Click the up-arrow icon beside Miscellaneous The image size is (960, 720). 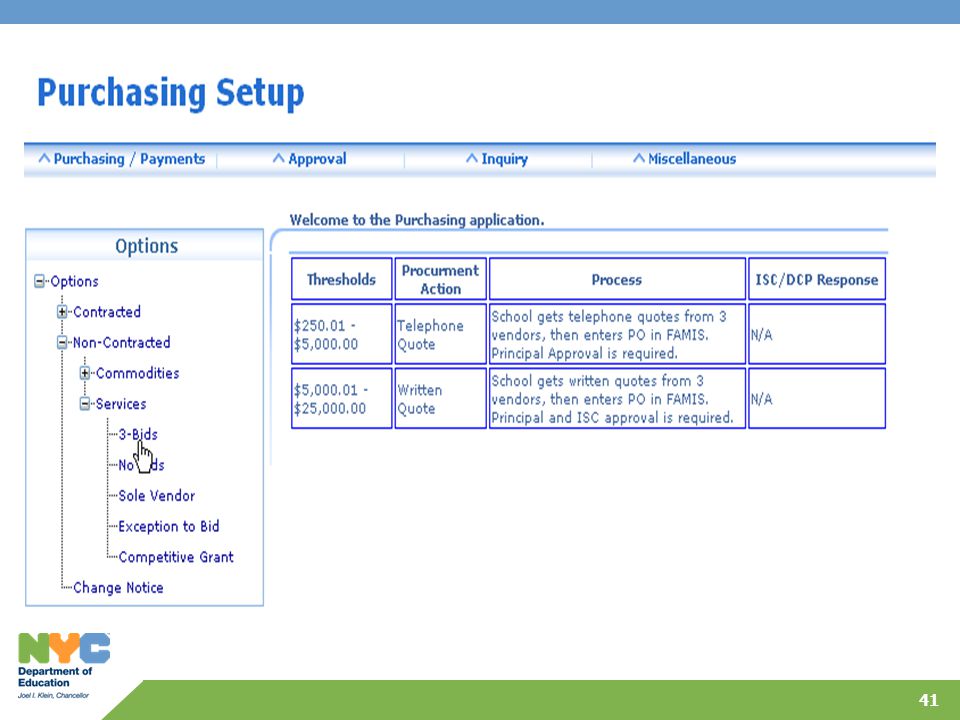639,159
